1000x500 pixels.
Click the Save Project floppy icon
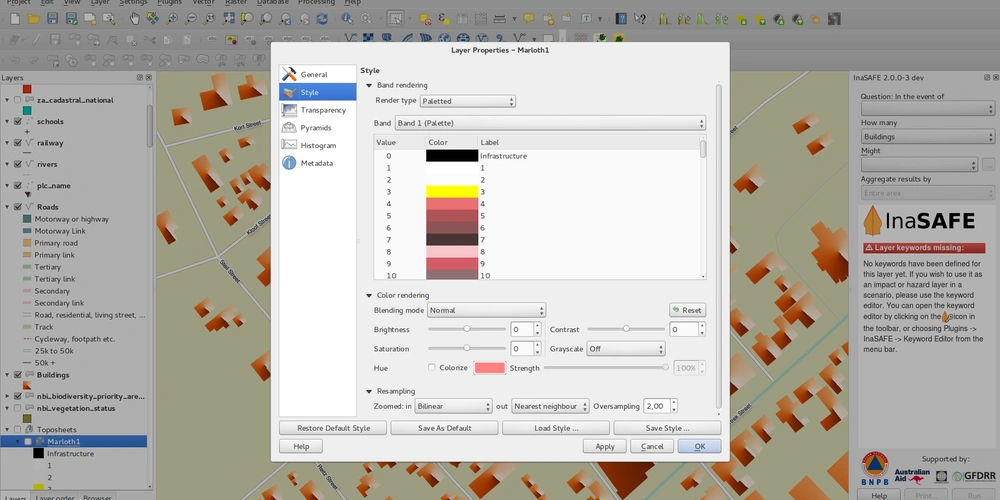click(52, 19)
